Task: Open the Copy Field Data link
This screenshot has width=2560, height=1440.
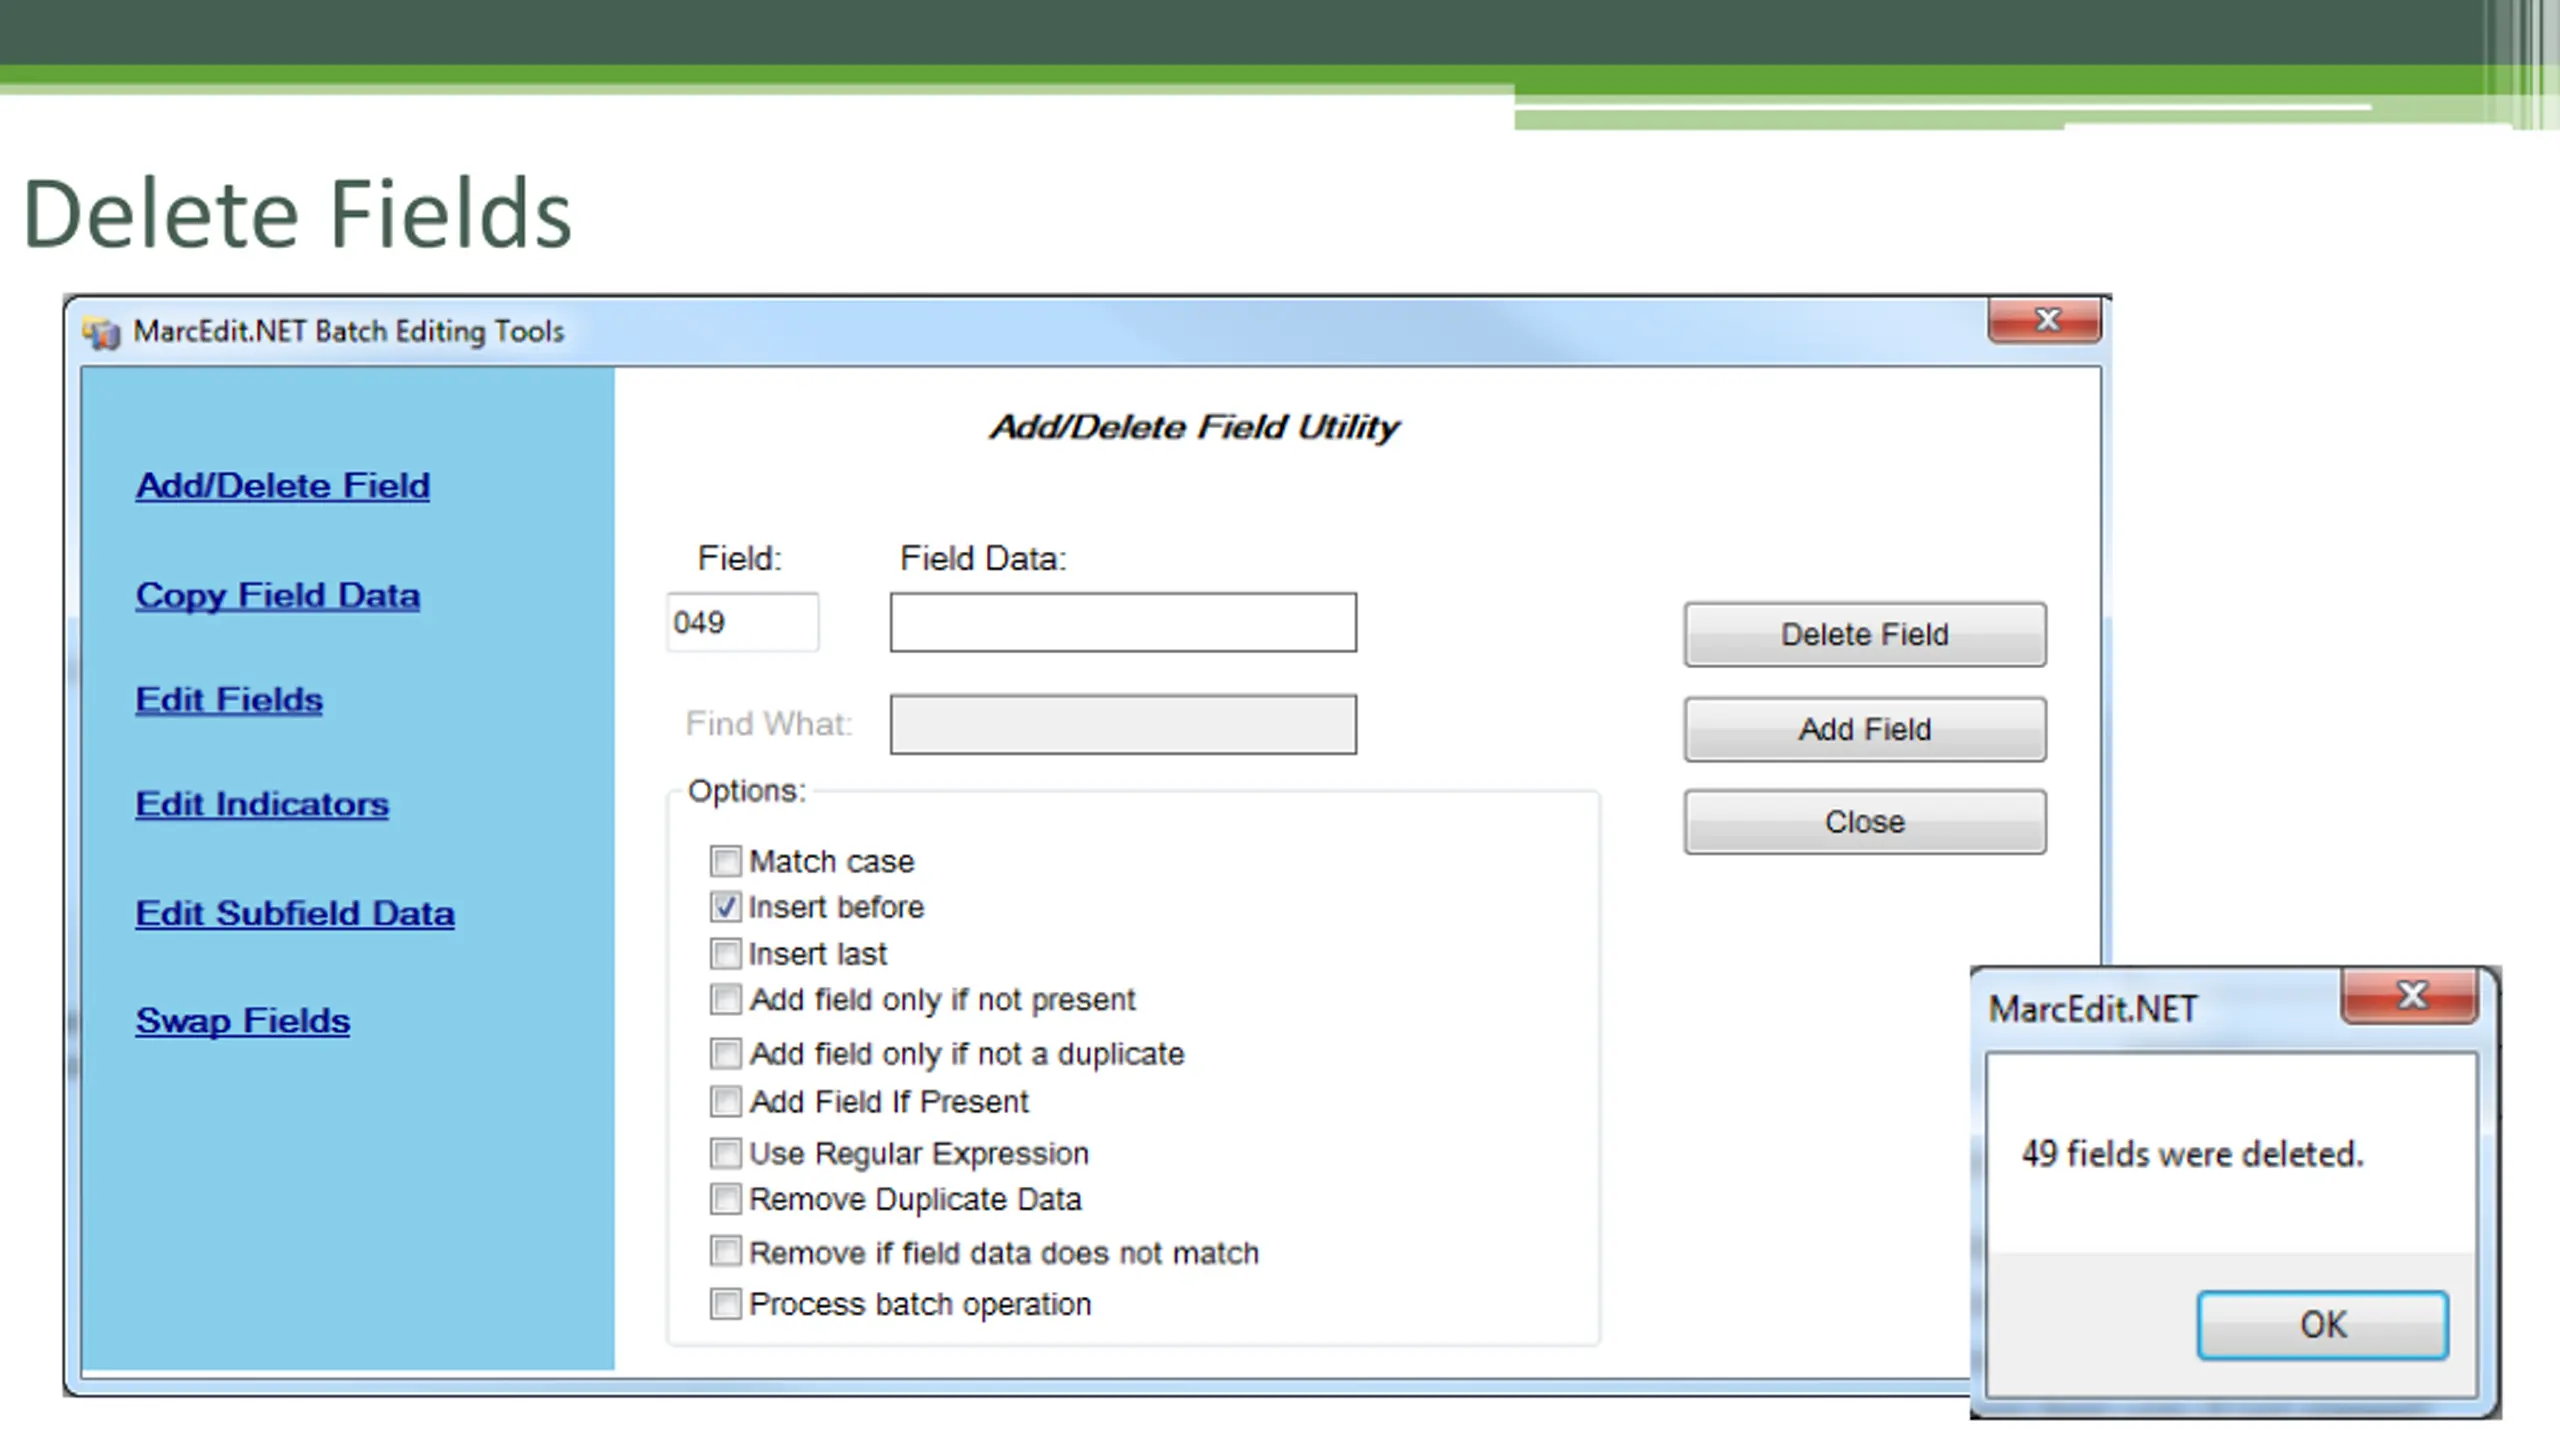Action: pos(278,596)
